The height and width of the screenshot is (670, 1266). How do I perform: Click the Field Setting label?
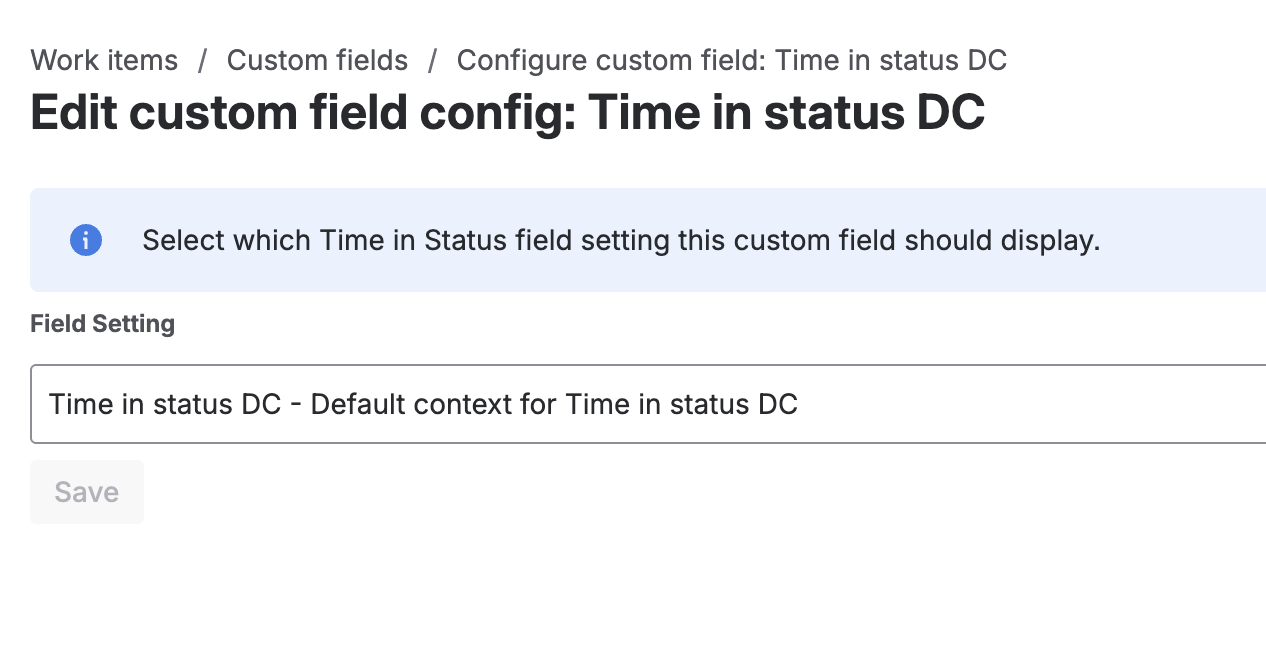pos(102,323)
